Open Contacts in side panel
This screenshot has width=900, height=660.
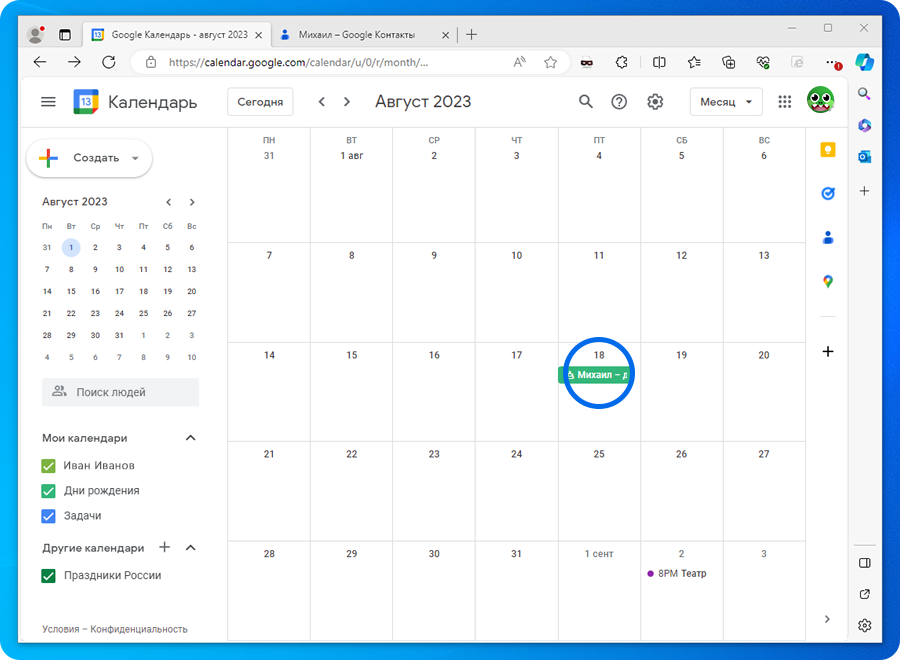pyautogui.click(x=827, y=238)
